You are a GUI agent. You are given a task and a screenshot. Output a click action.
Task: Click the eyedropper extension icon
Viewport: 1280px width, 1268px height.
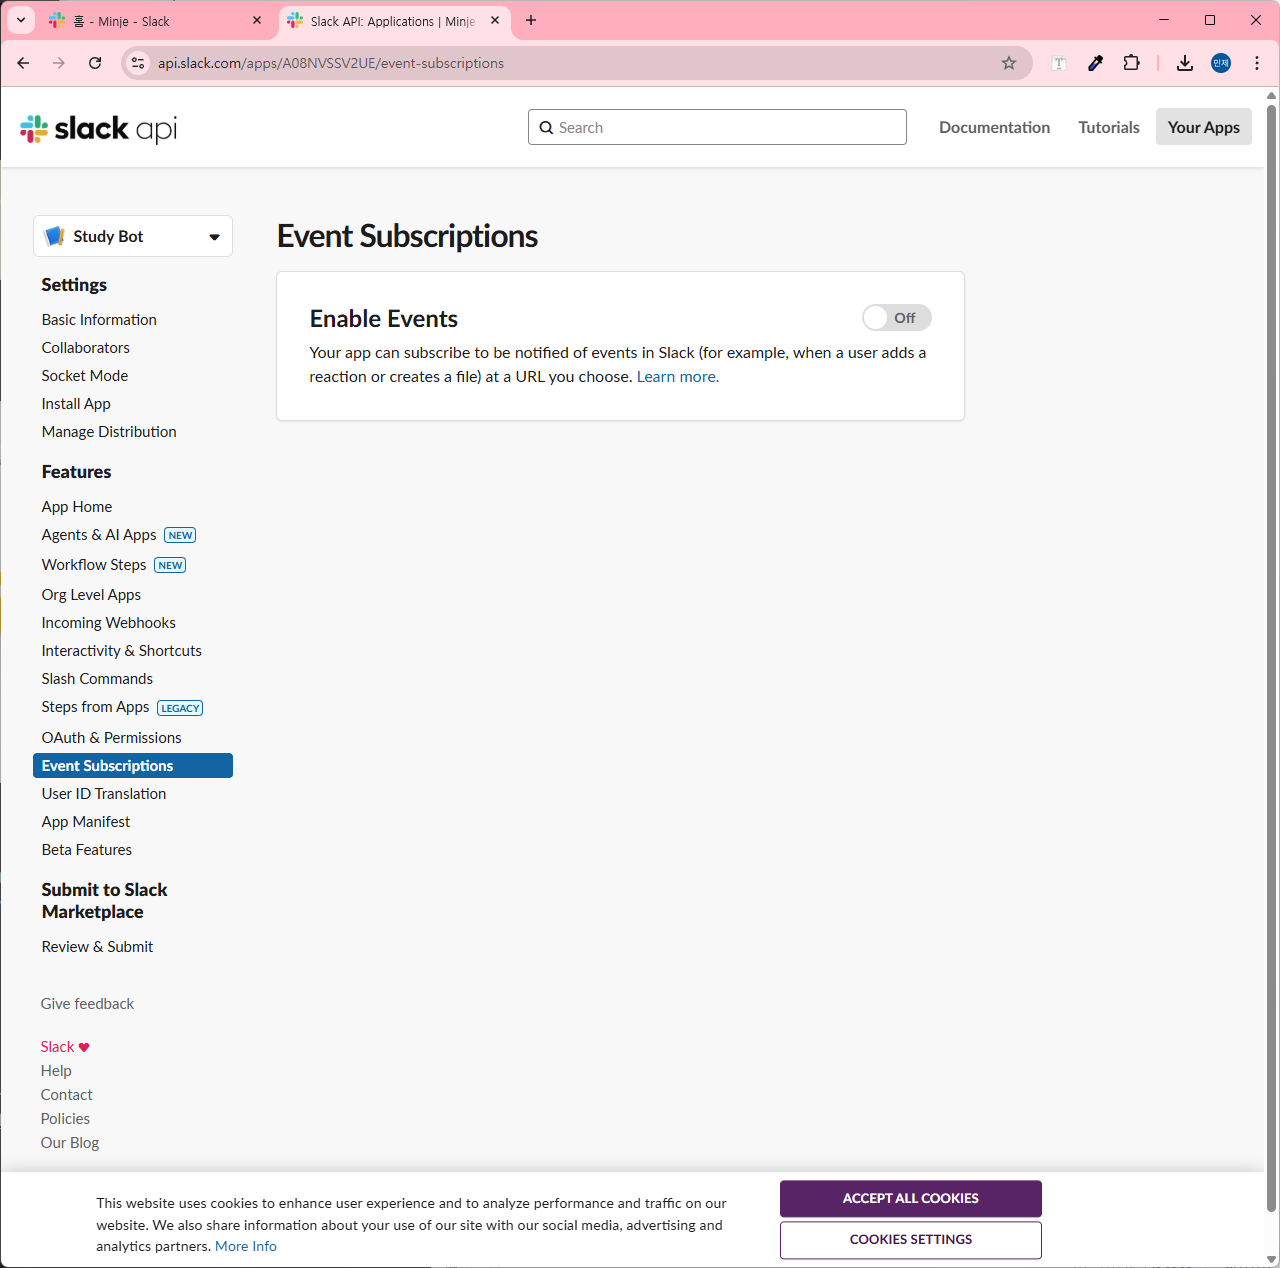tap(1095, 63)
